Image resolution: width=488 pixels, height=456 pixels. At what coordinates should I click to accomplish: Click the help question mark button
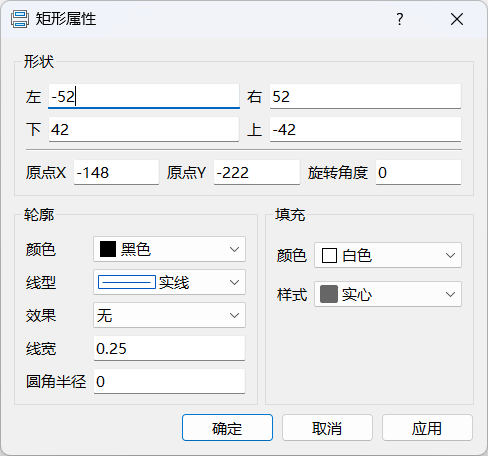400,19
